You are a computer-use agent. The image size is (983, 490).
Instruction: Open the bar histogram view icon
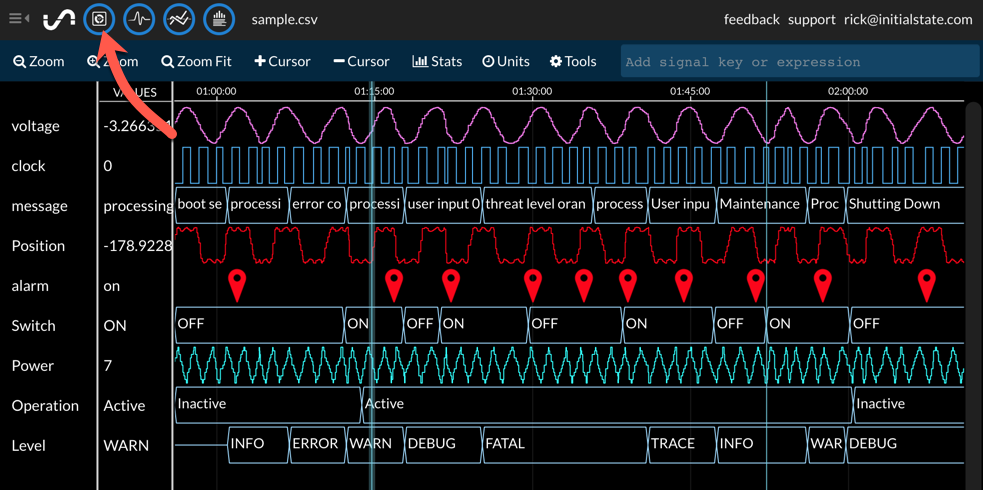(x=219, y=19)
